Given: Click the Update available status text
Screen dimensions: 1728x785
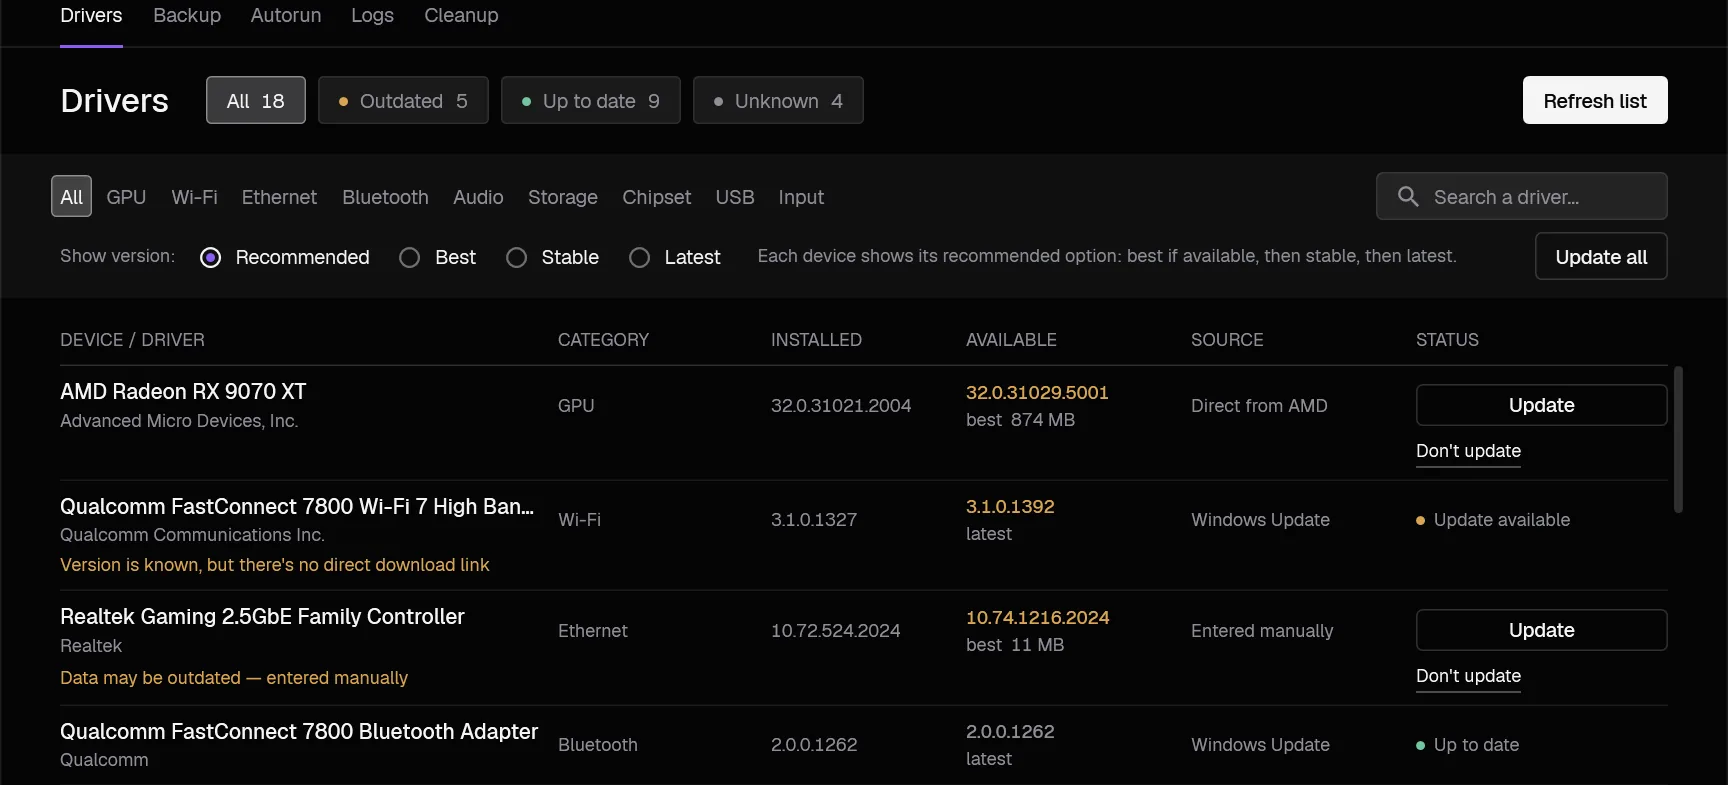Looking at the screenshot, I should point(1501,520).
